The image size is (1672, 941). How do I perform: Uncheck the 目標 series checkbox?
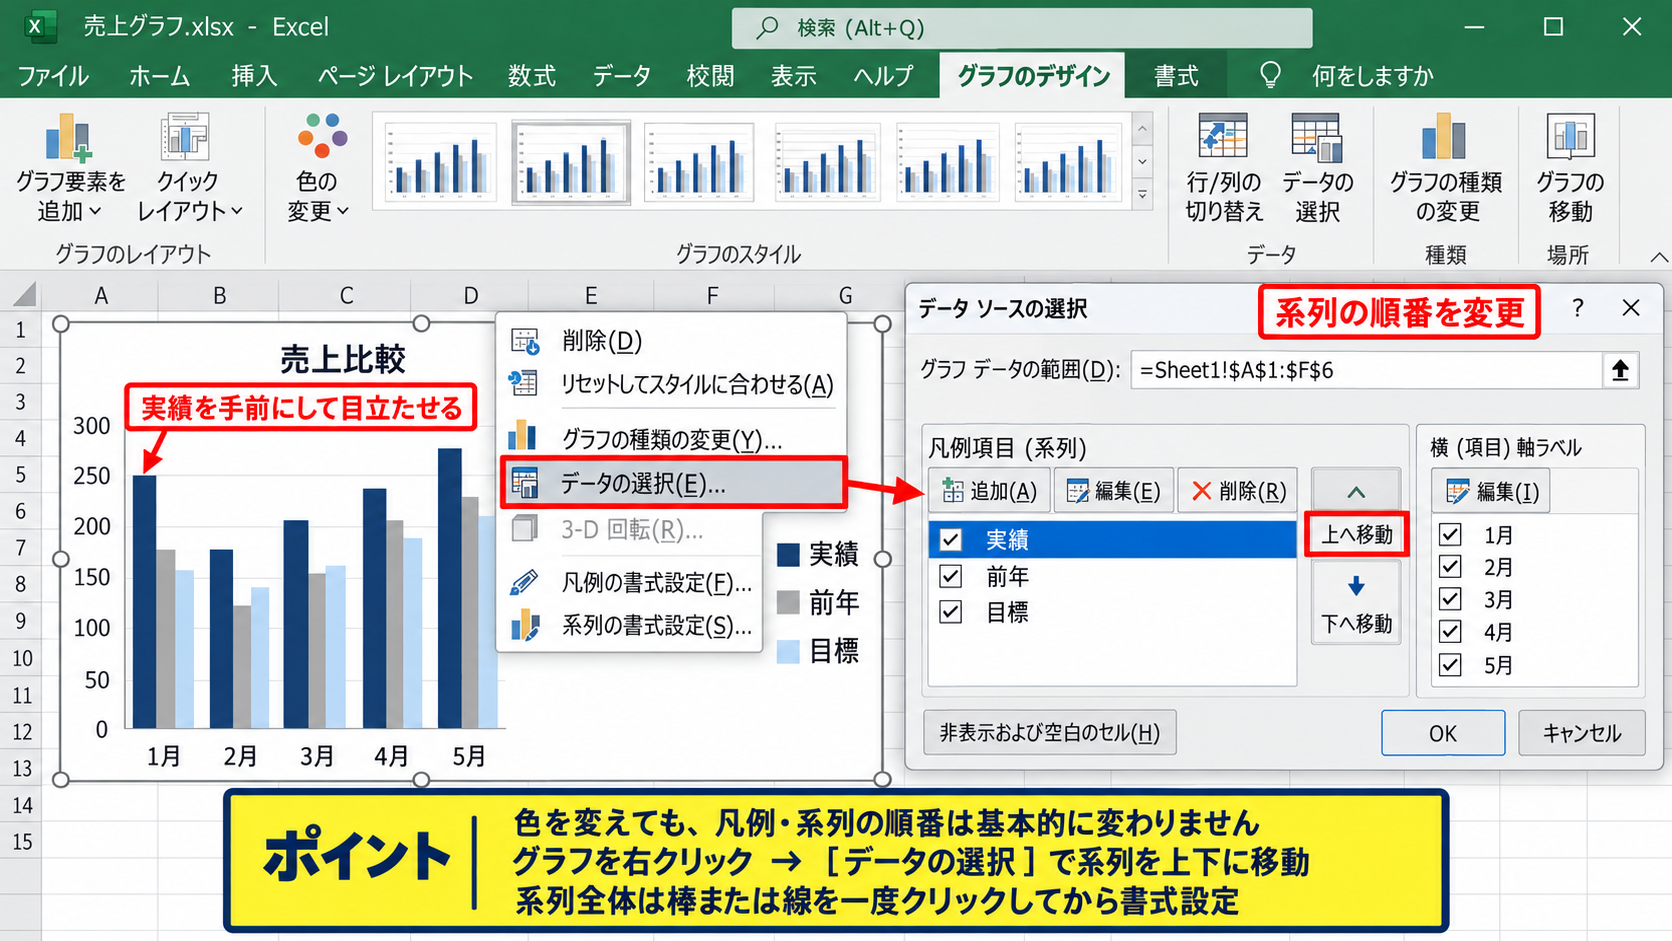pyautogui.click(x=951, y=612)
